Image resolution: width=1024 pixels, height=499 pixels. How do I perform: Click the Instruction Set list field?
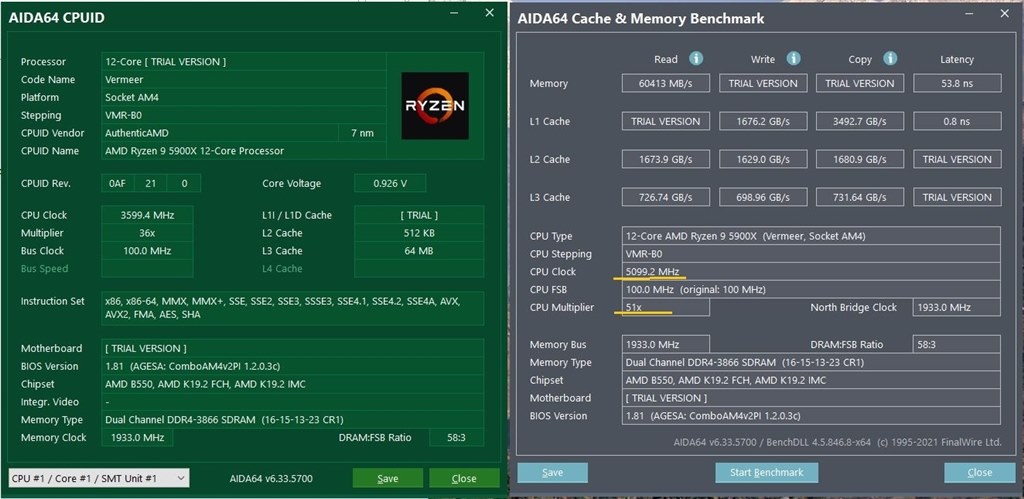[293, 308]
